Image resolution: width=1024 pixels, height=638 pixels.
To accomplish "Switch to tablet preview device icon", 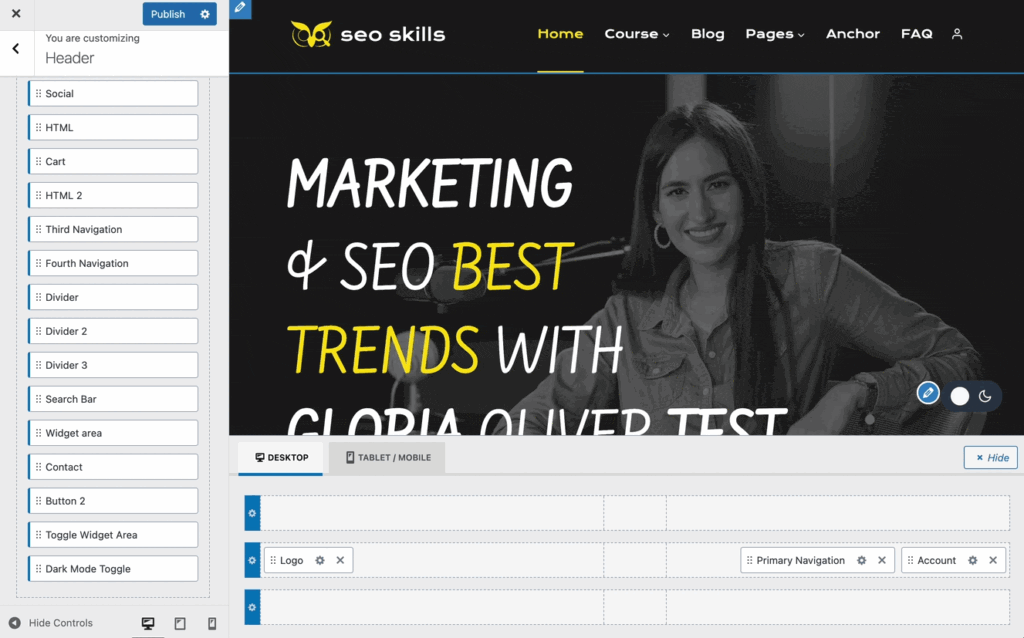I will point(180,623).
